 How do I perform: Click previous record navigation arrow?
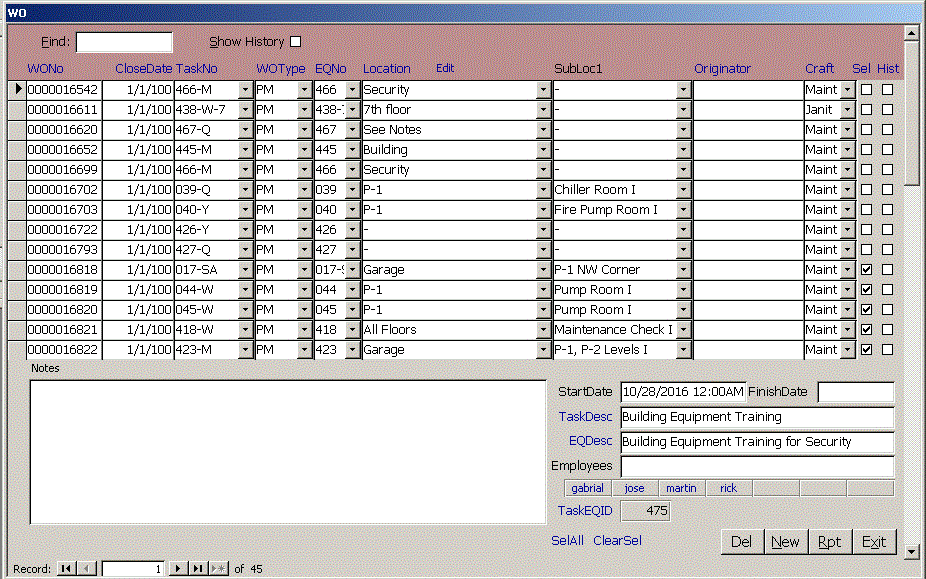point(86,568)
